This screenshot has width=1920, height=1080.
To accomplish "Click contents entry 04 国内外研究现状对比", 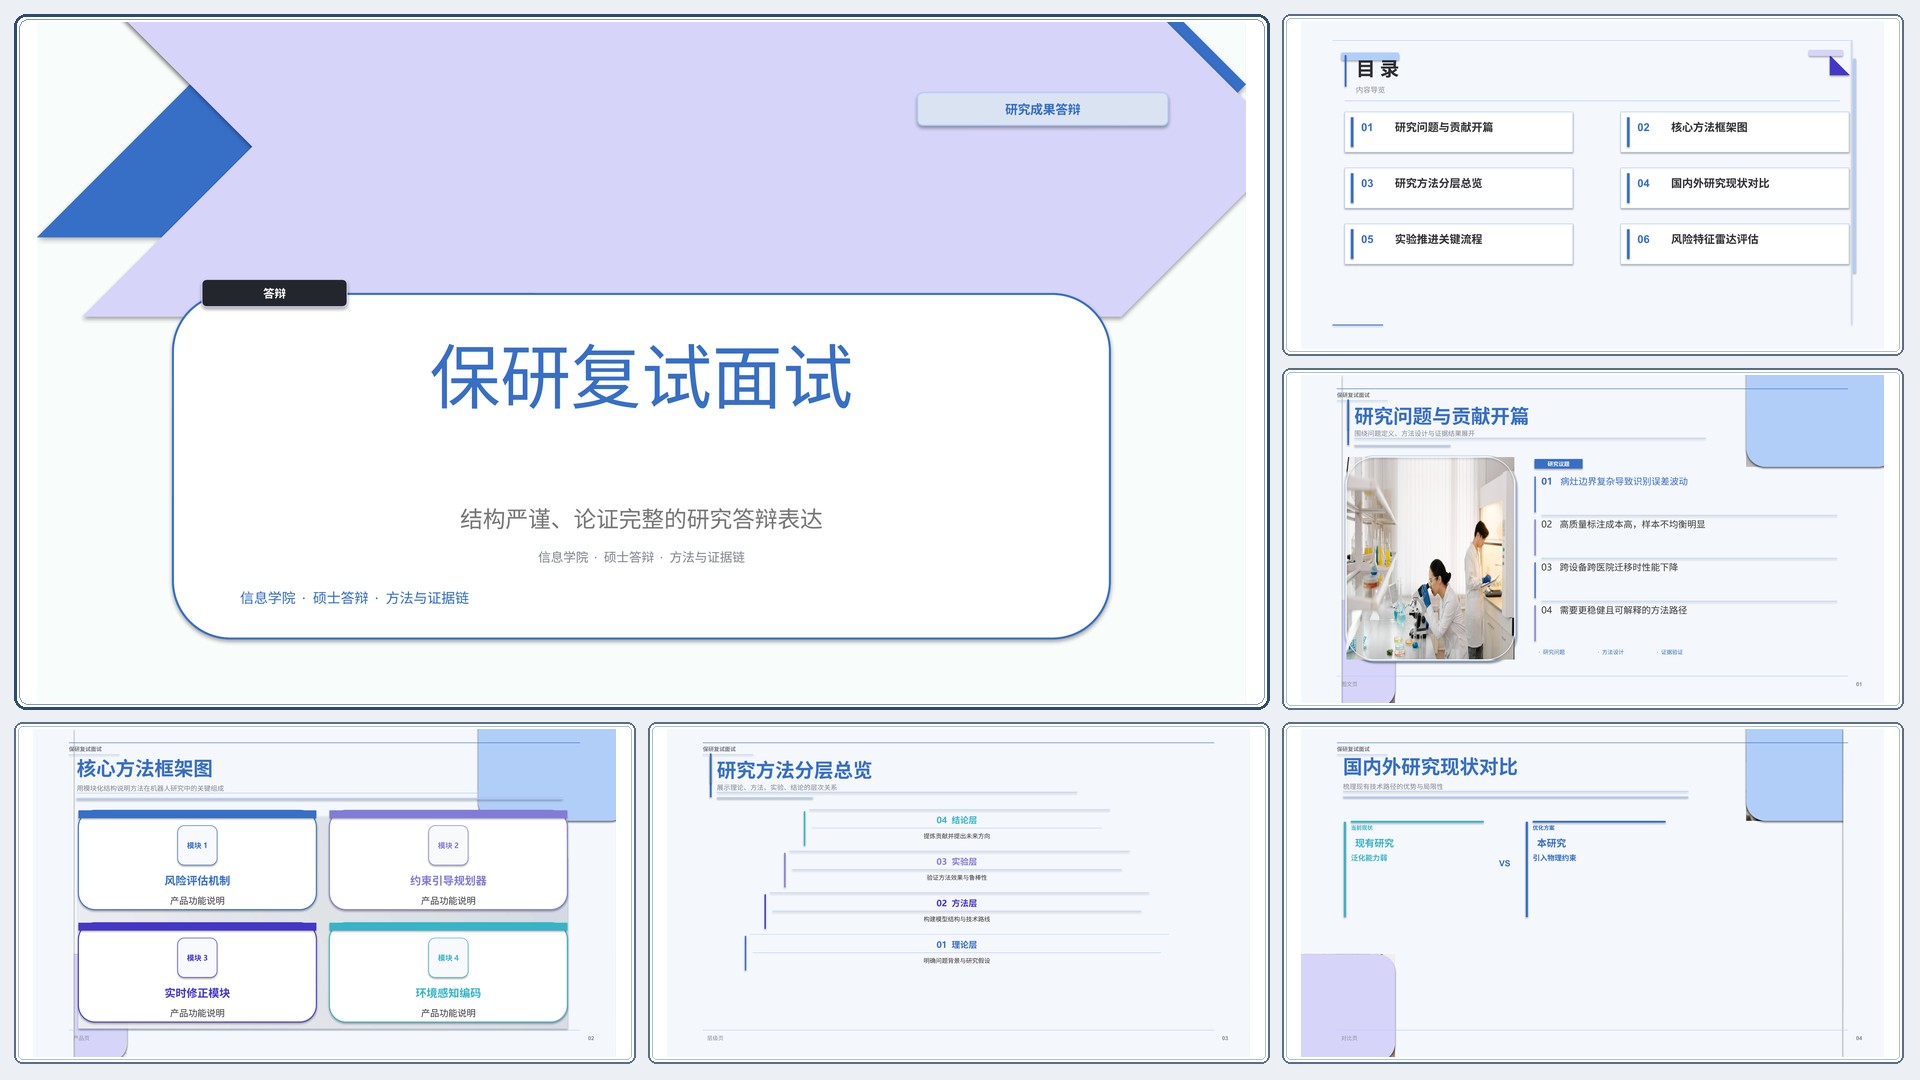I will pyautogui.click(x=1735, y=187).
